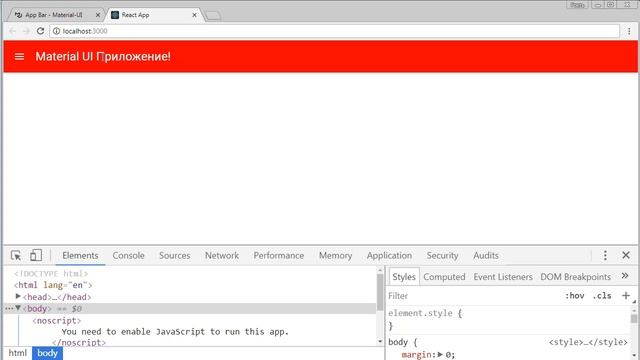
Task: Select the DOCTYPE html row
Action: pyautogui.click(x=190, y=273)
